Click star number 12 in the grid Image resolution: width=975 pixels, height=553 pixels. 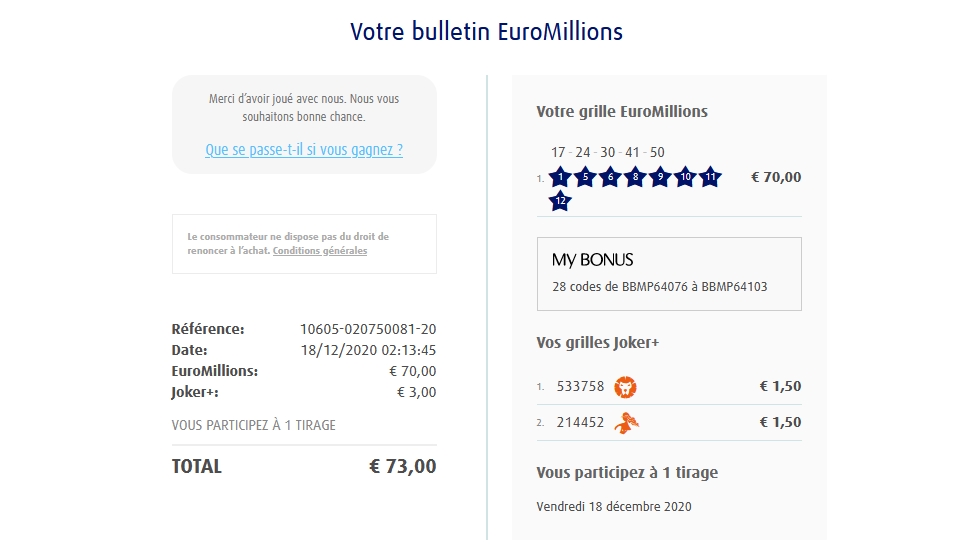click(x=560, y=201)
